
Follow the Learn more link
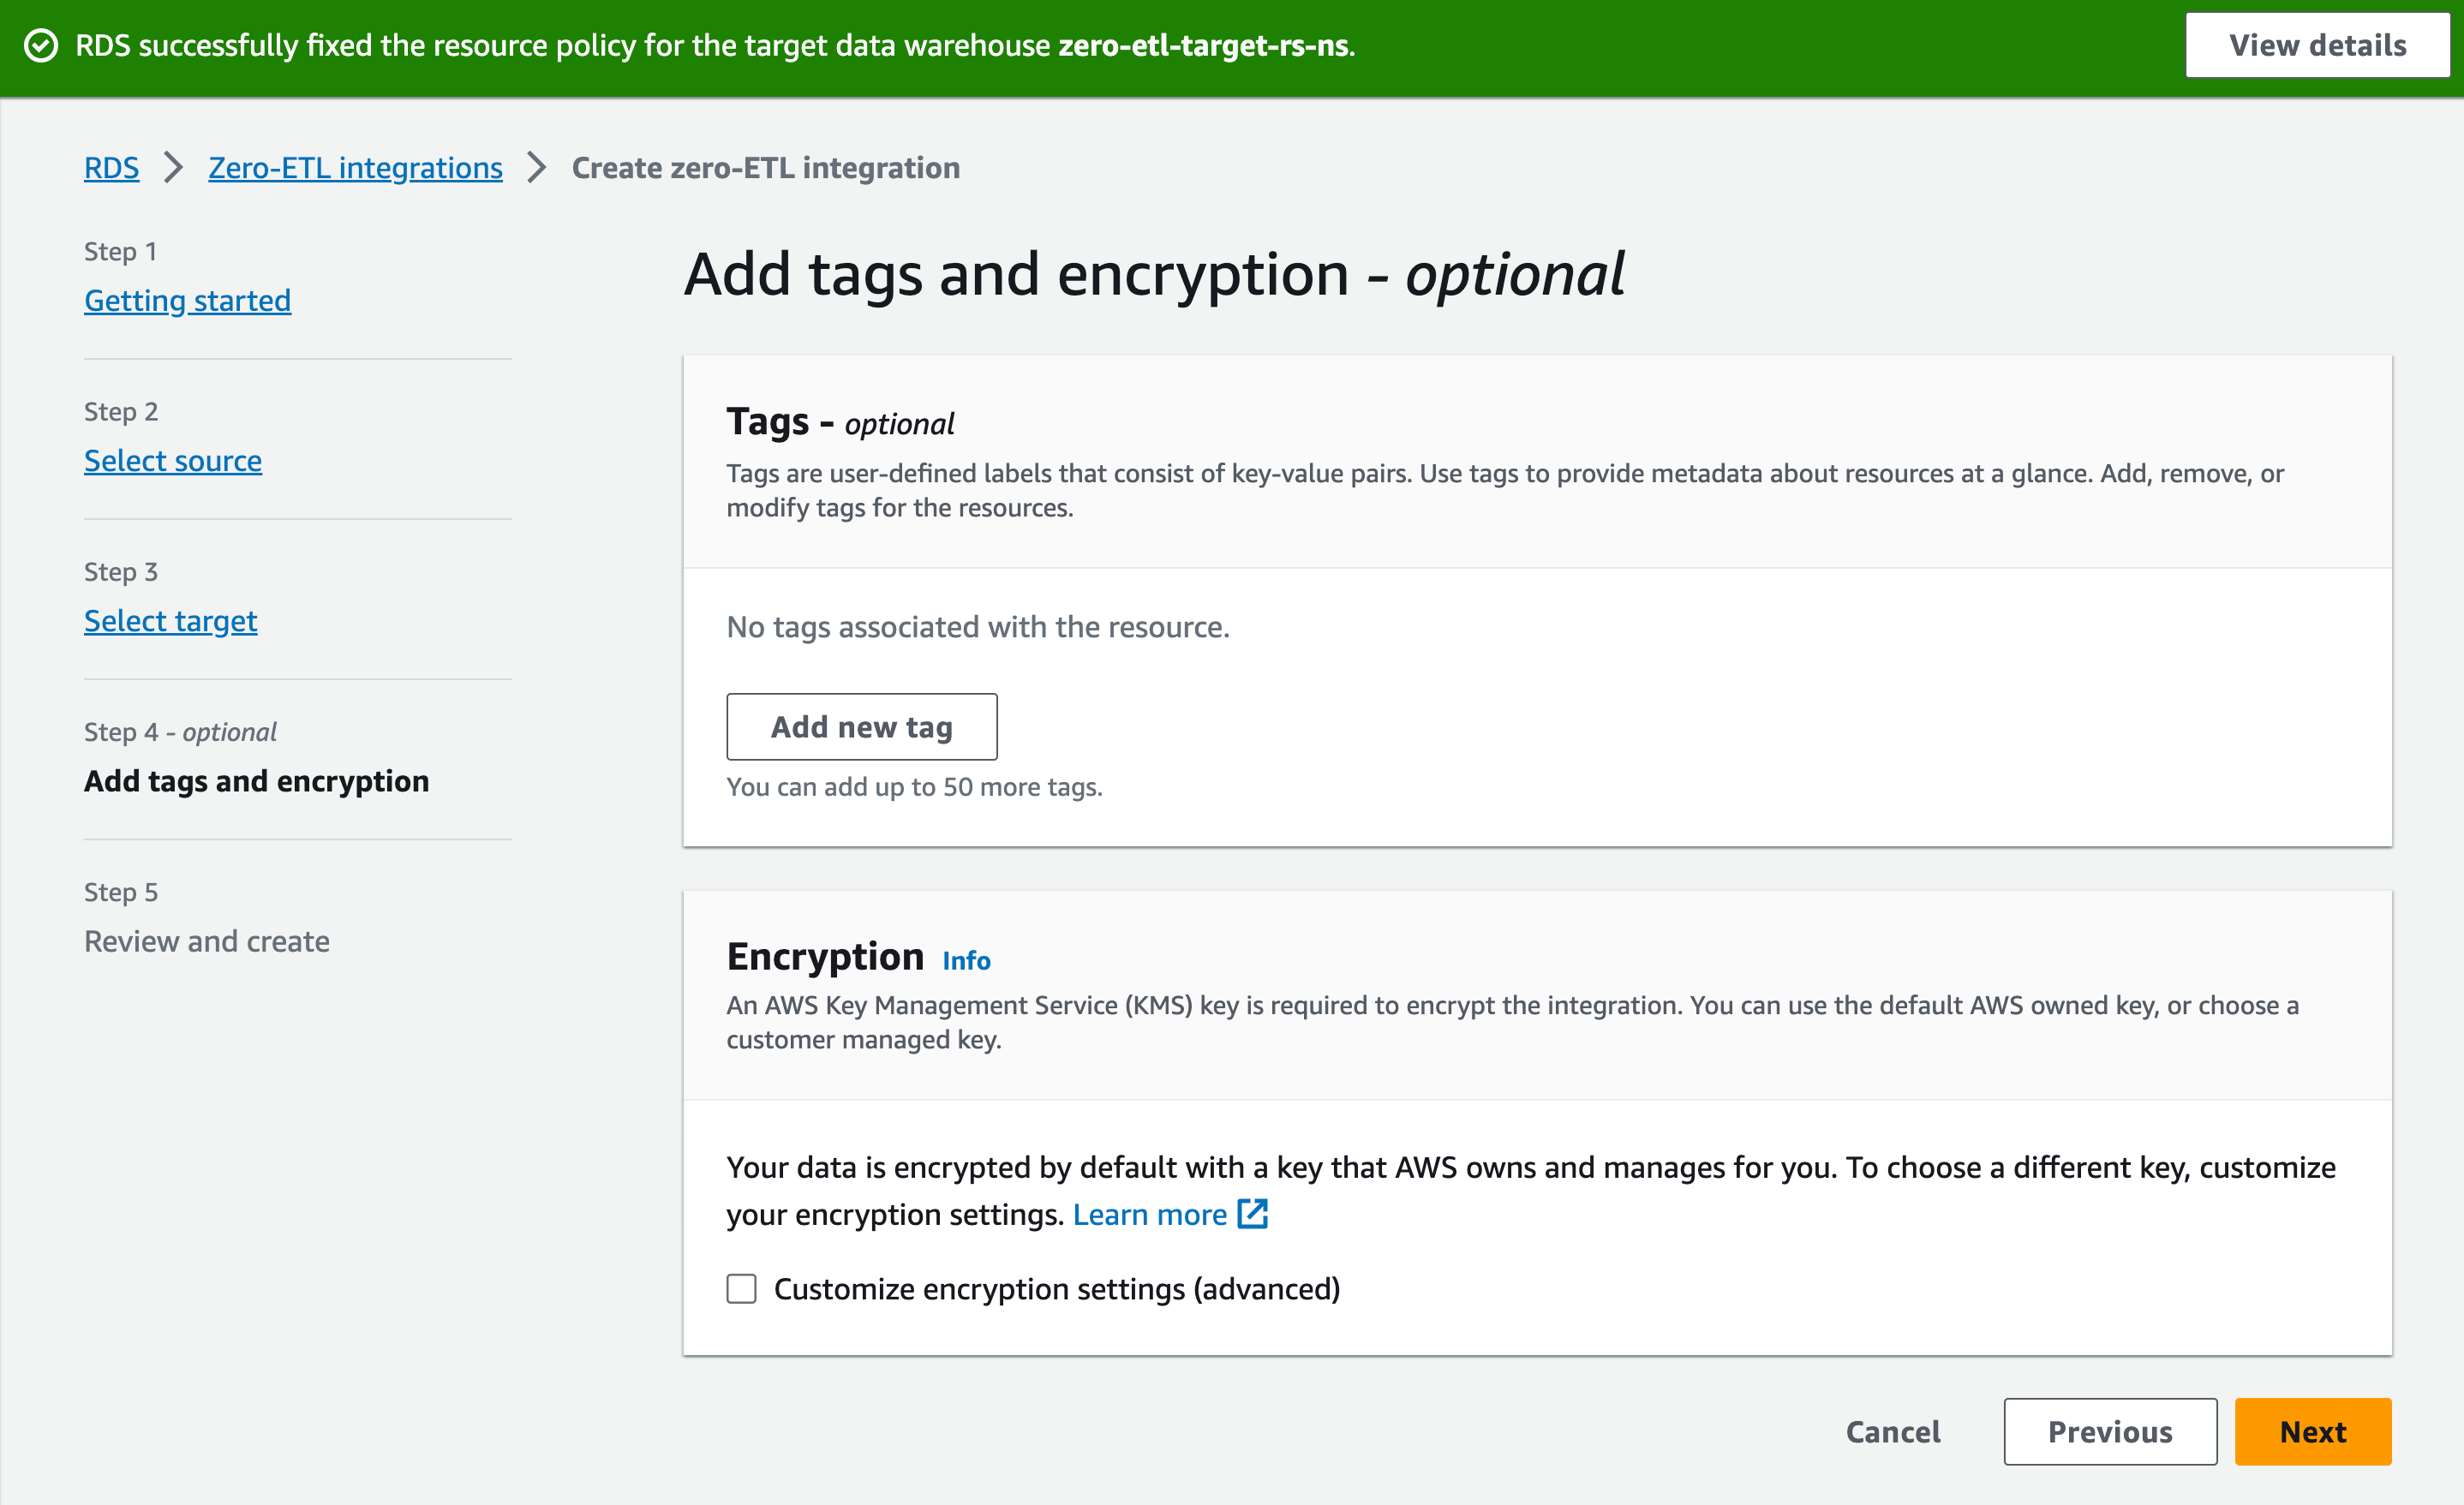point(1149,1214)
